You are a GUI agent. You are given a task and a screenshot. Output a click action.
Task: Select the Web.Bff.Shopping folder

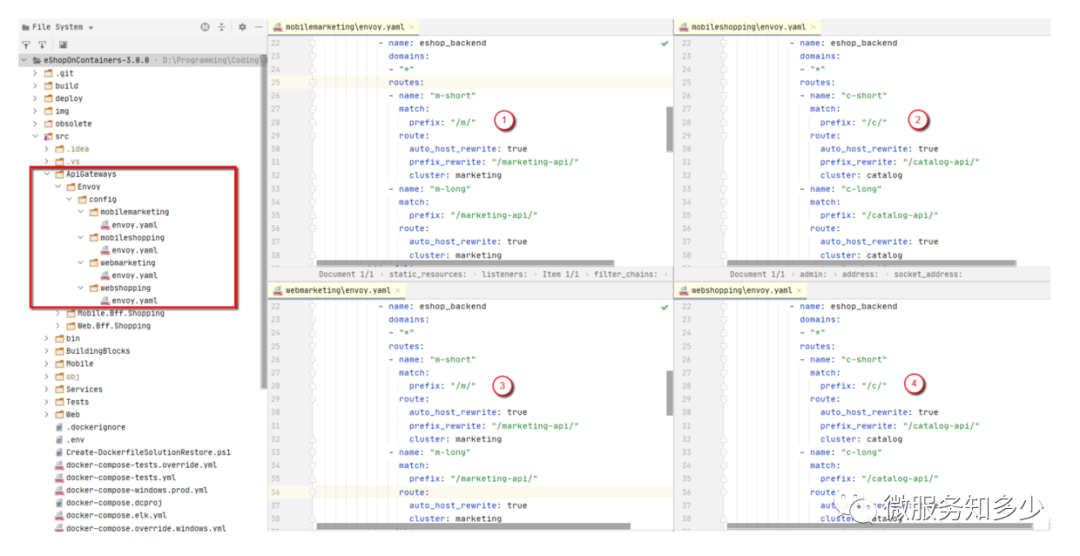(114, 326)
